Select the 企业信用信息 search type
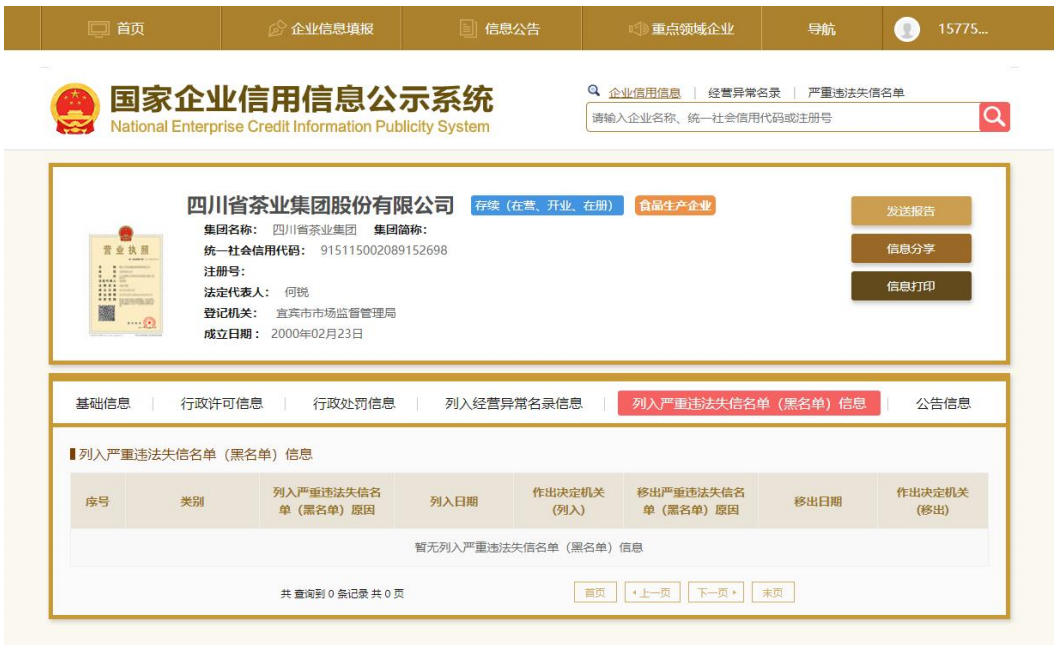Viewport: 1060px width, 651px height. tap(644, 93)
